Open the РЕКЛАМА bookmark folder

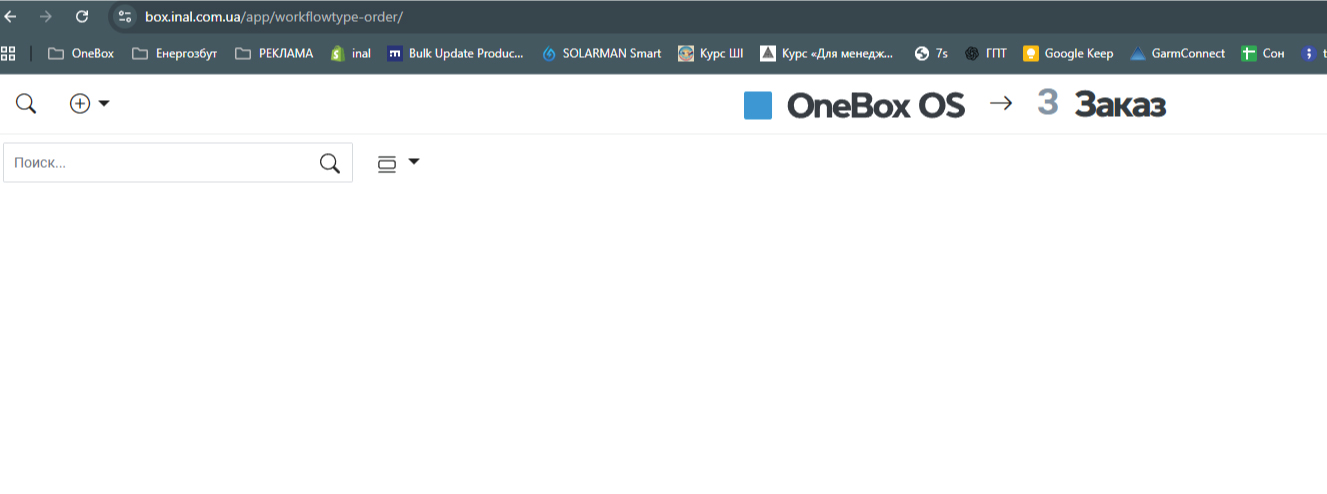coord(274,53)
